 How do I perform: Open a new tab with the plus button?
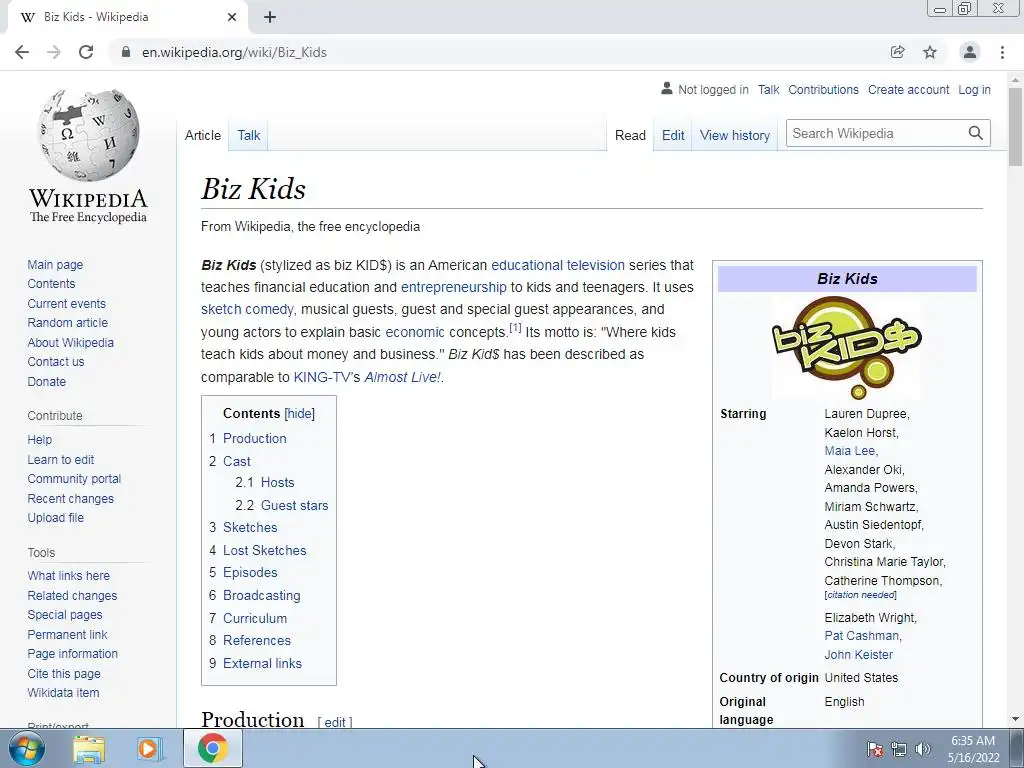(x=270, y=17)
